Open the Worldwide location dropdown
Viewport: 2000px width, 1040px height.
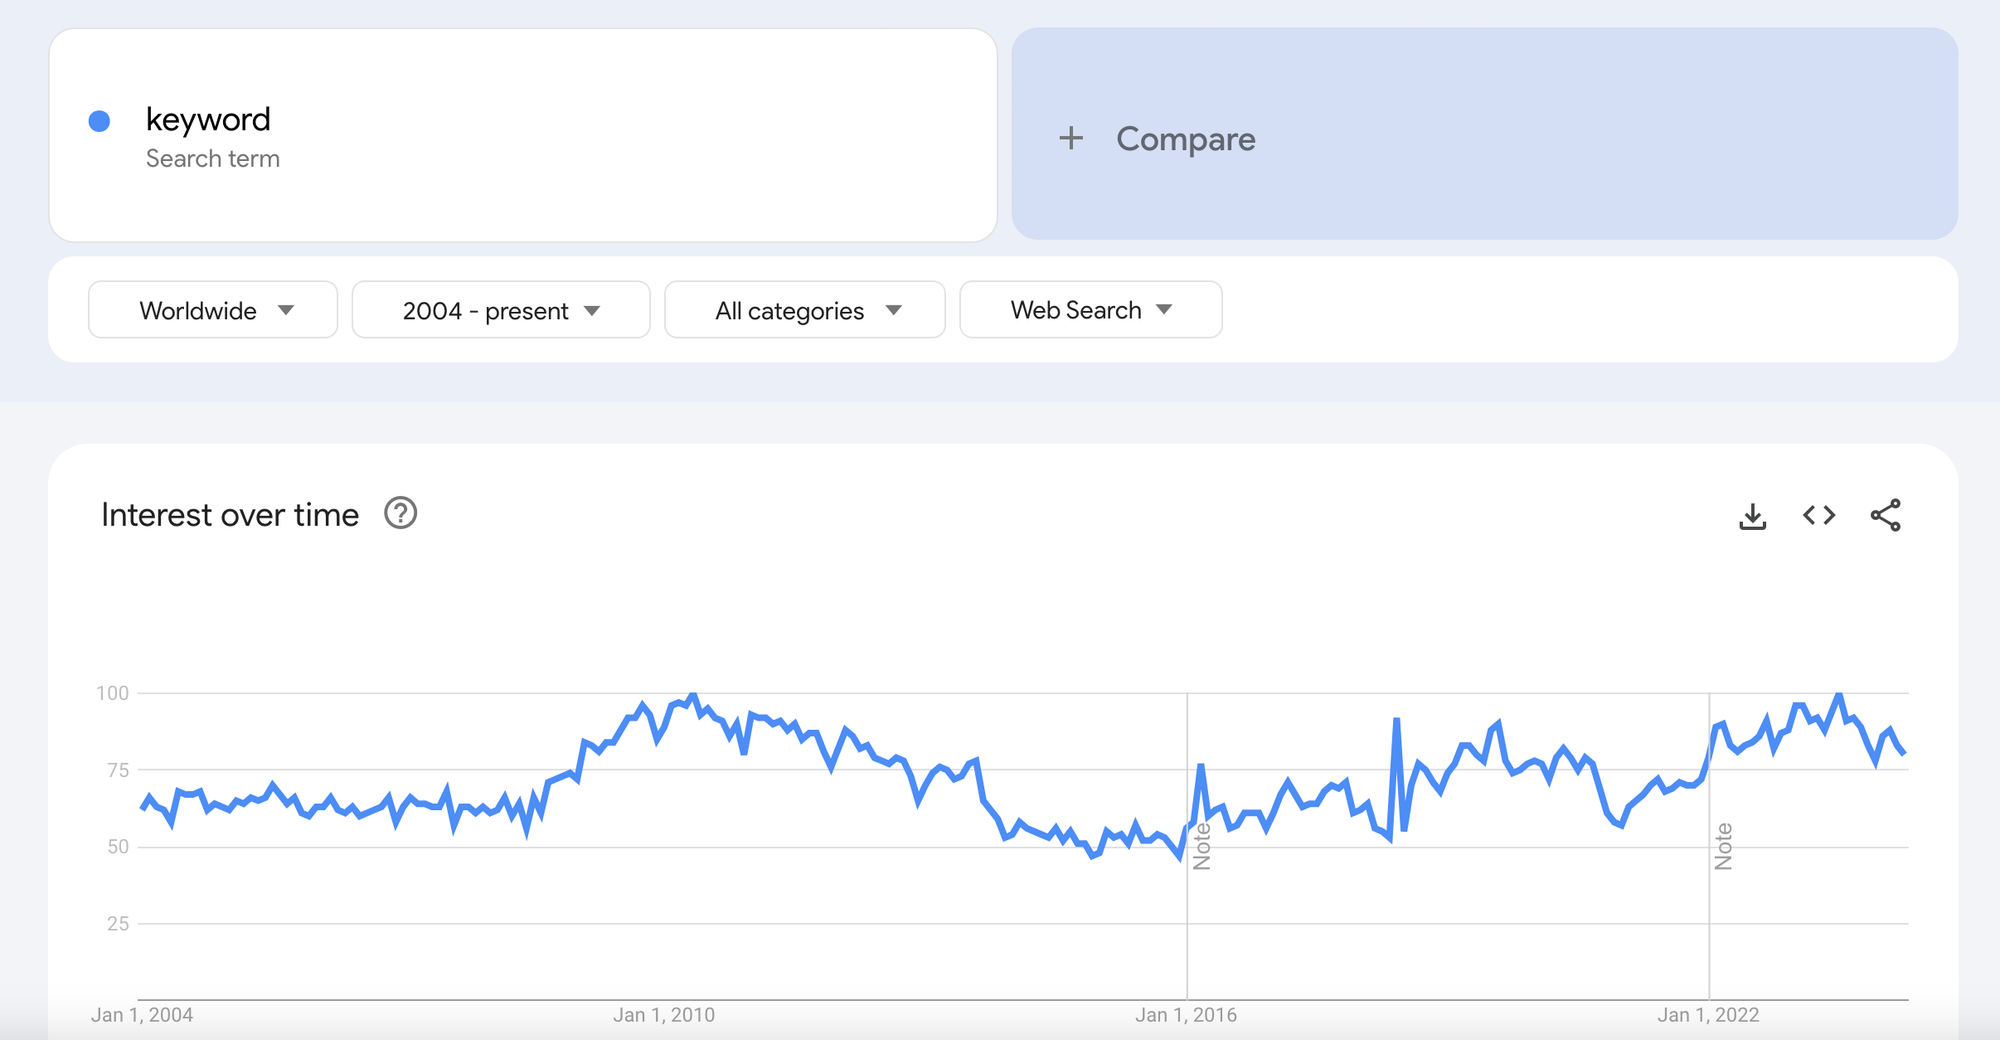pos(212,310)
